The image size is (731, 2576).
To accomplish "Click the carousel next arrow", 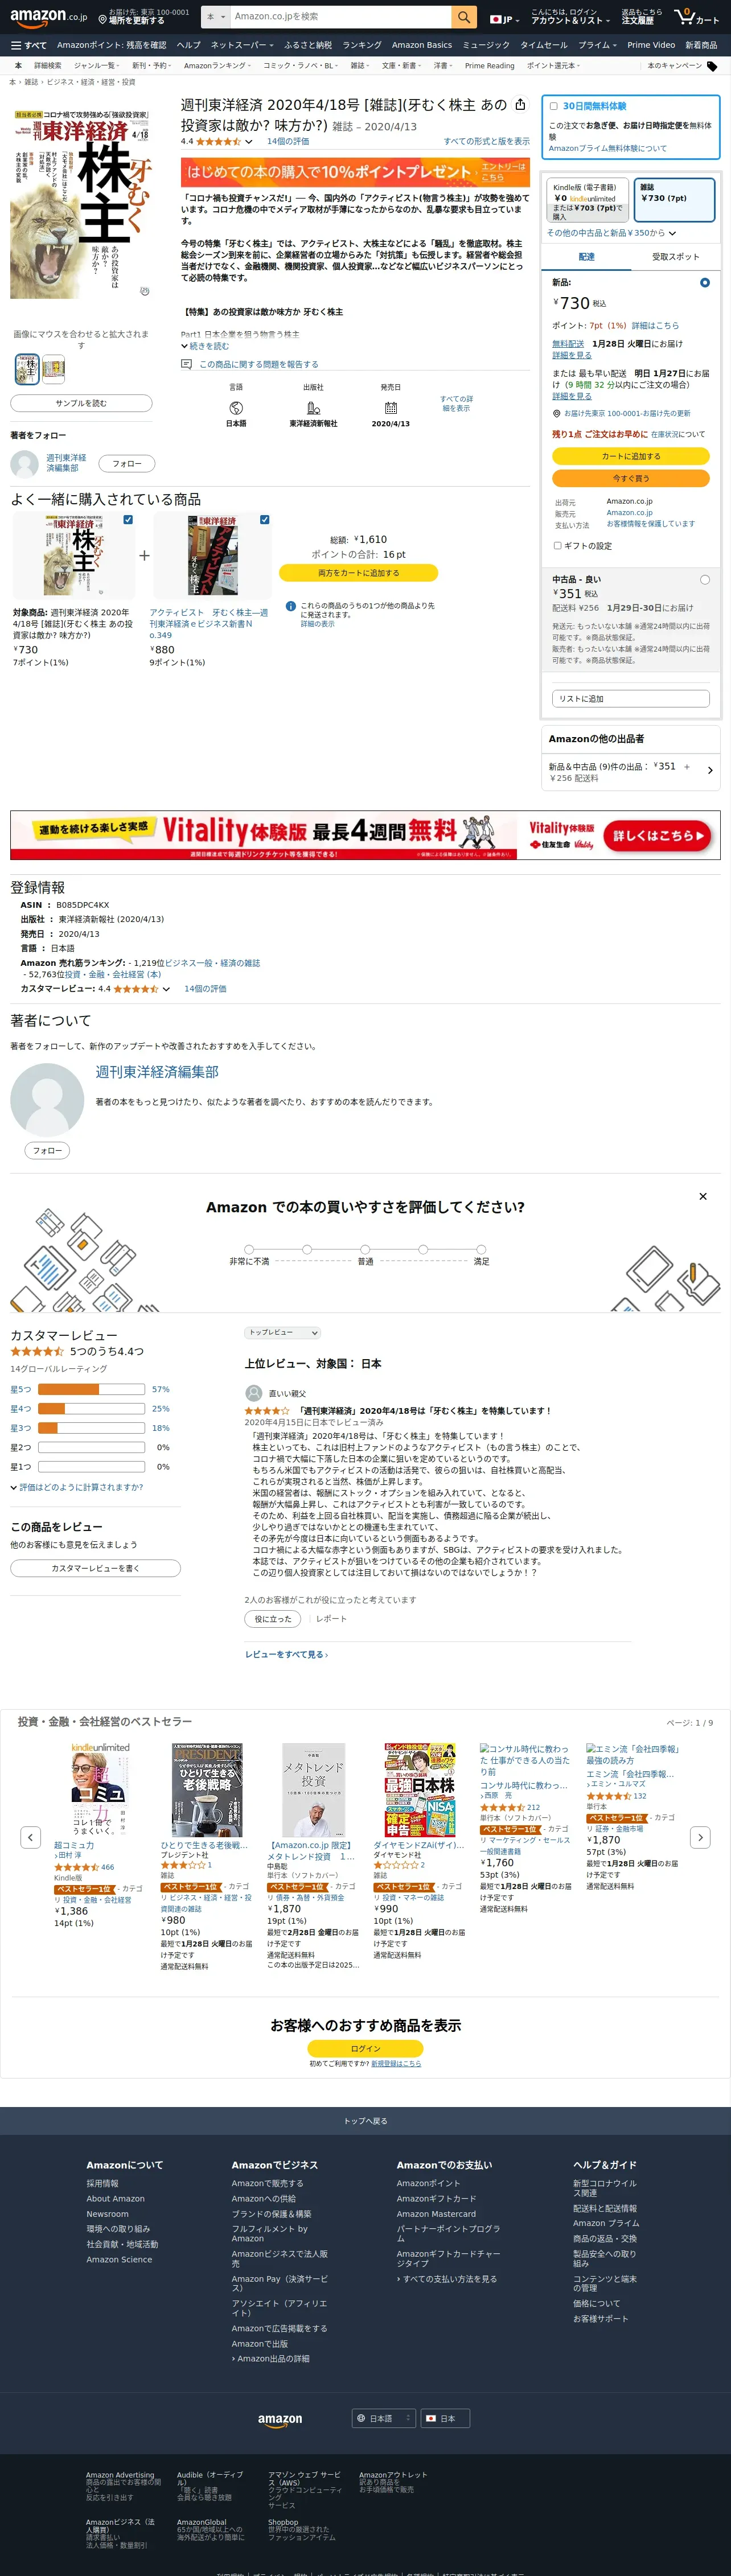I will pyautogui.click(x=700, y=1837).
